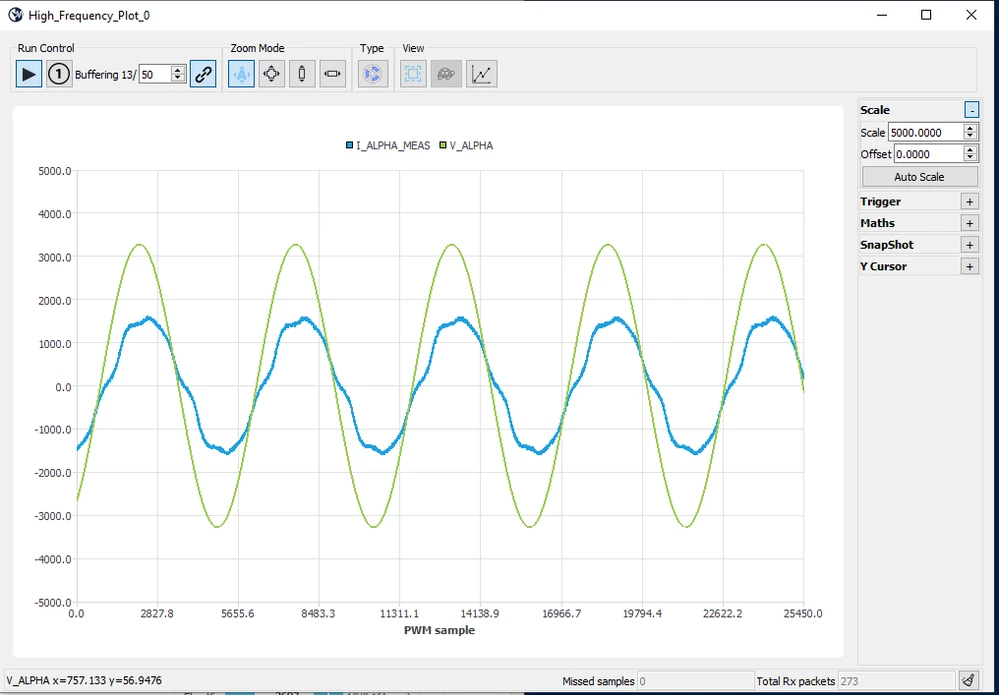
Task: Click the Trigger section title
Action: point(880,202)
